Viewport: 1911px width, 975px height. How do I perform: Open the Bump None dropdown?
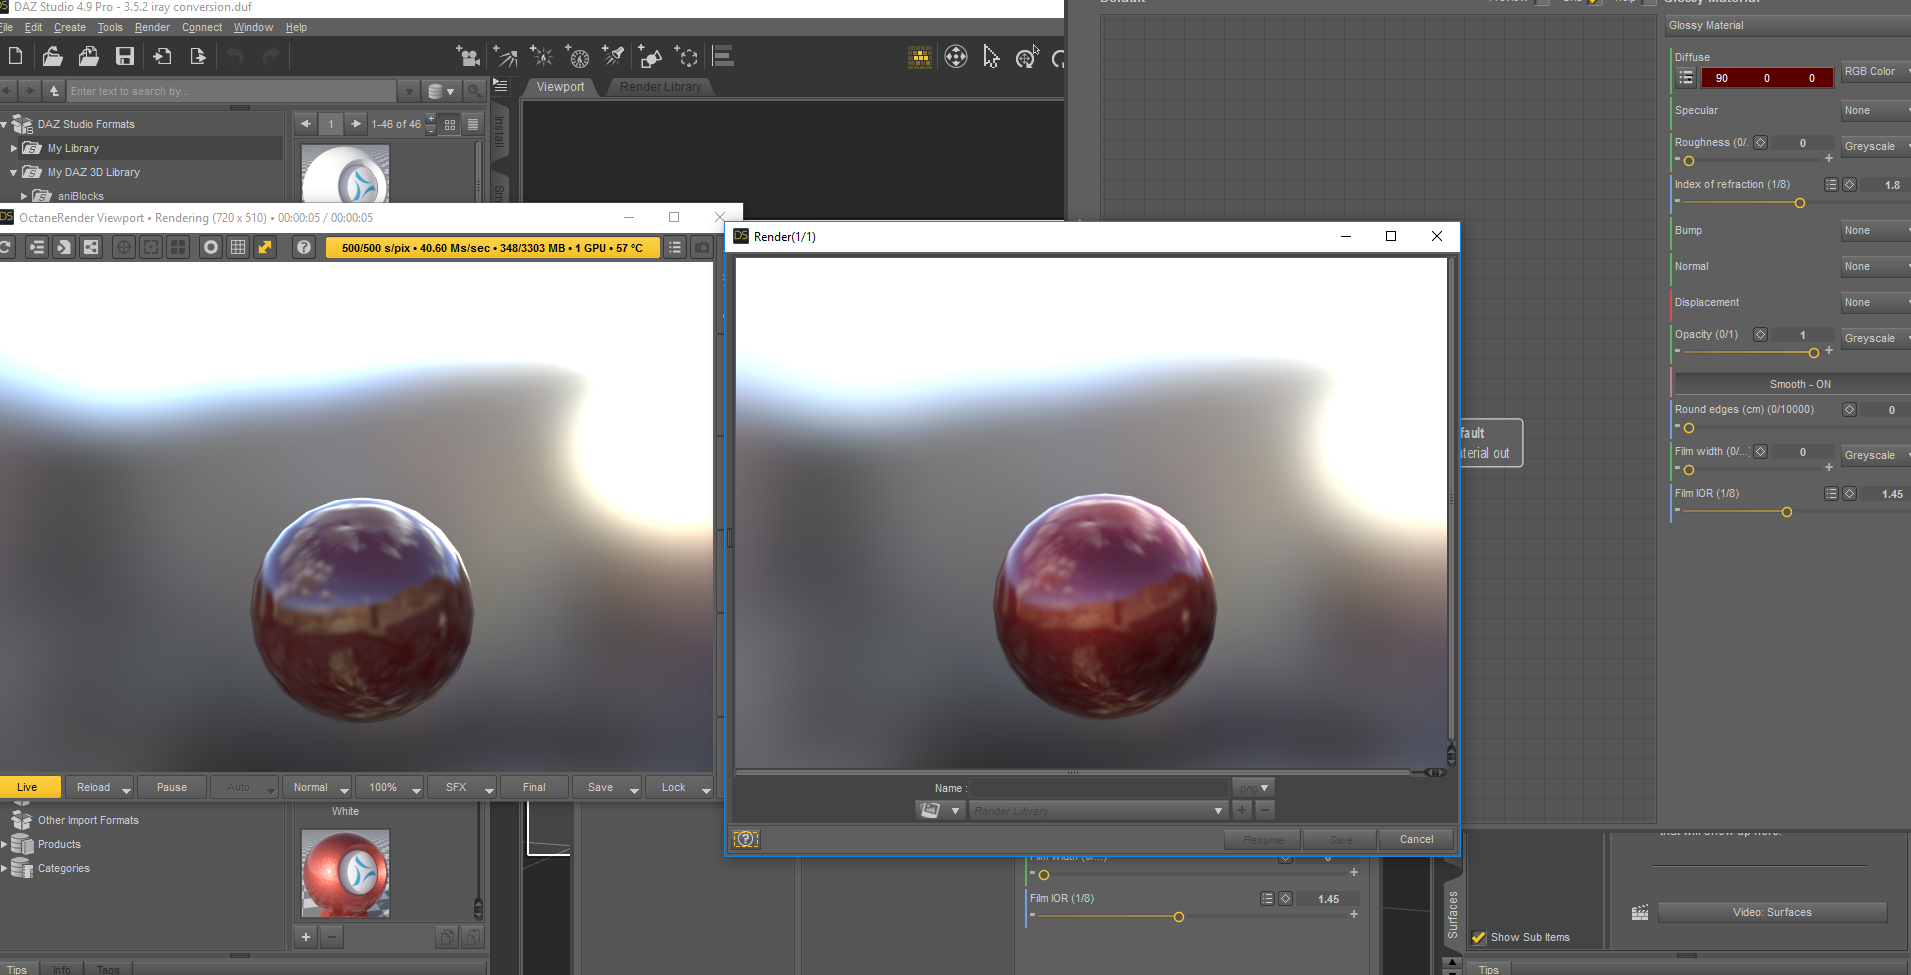(x=1876, y=231)
